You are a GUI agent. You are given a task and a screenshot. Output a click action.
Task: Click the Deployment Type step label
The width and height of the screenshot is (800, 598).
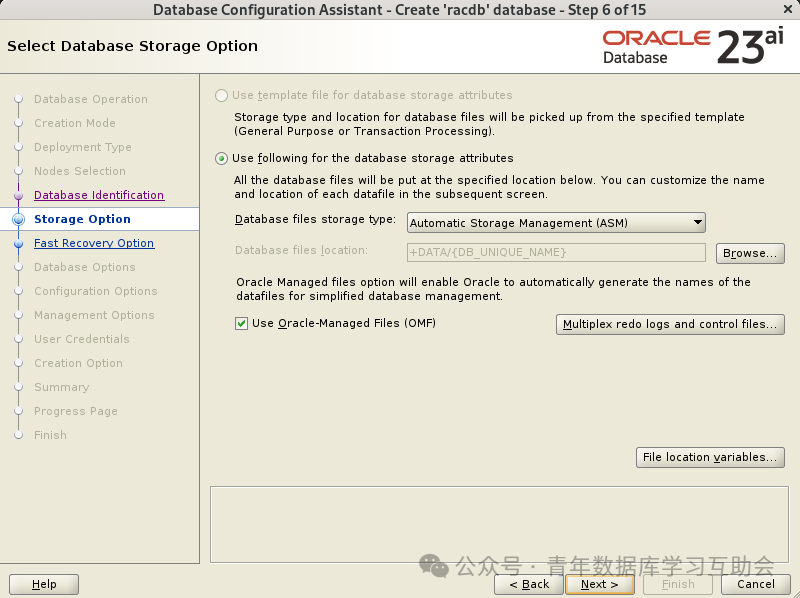click(x=83, y=147)
